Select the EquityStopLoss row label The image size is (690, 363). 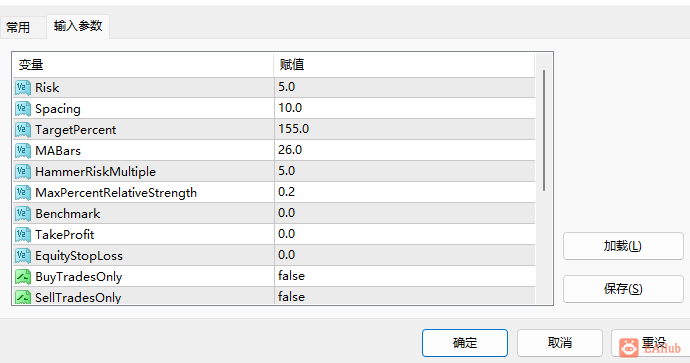coord(79,256)
